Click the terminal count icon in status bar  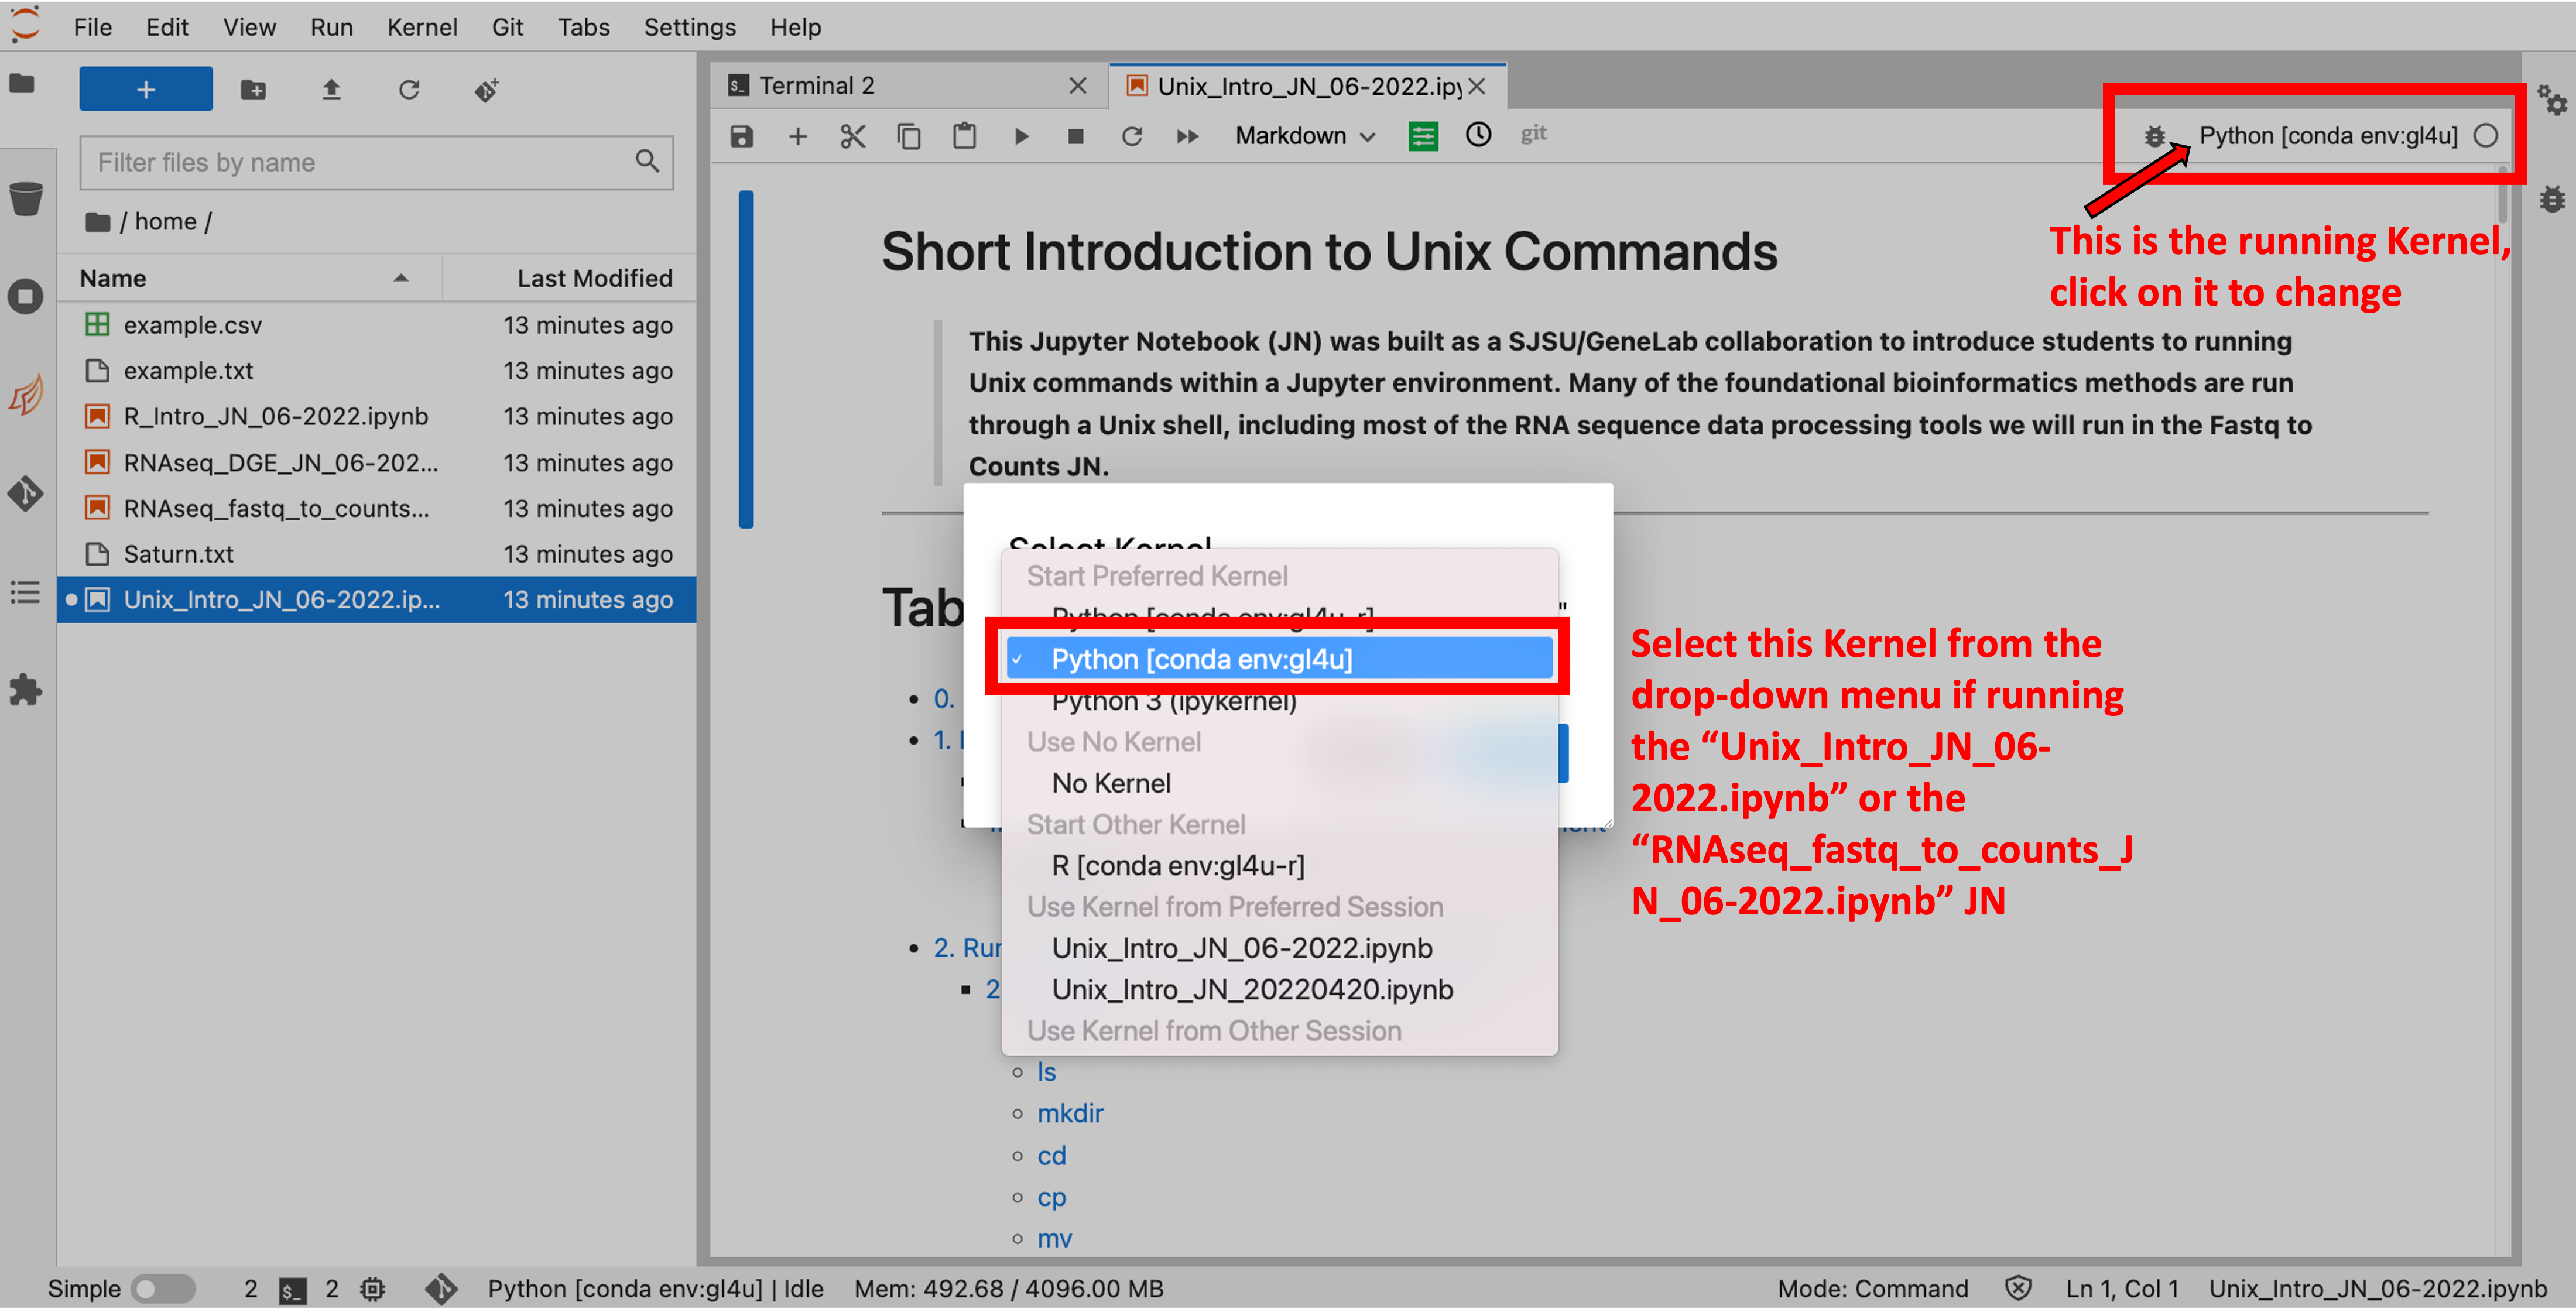point(292,1290)
